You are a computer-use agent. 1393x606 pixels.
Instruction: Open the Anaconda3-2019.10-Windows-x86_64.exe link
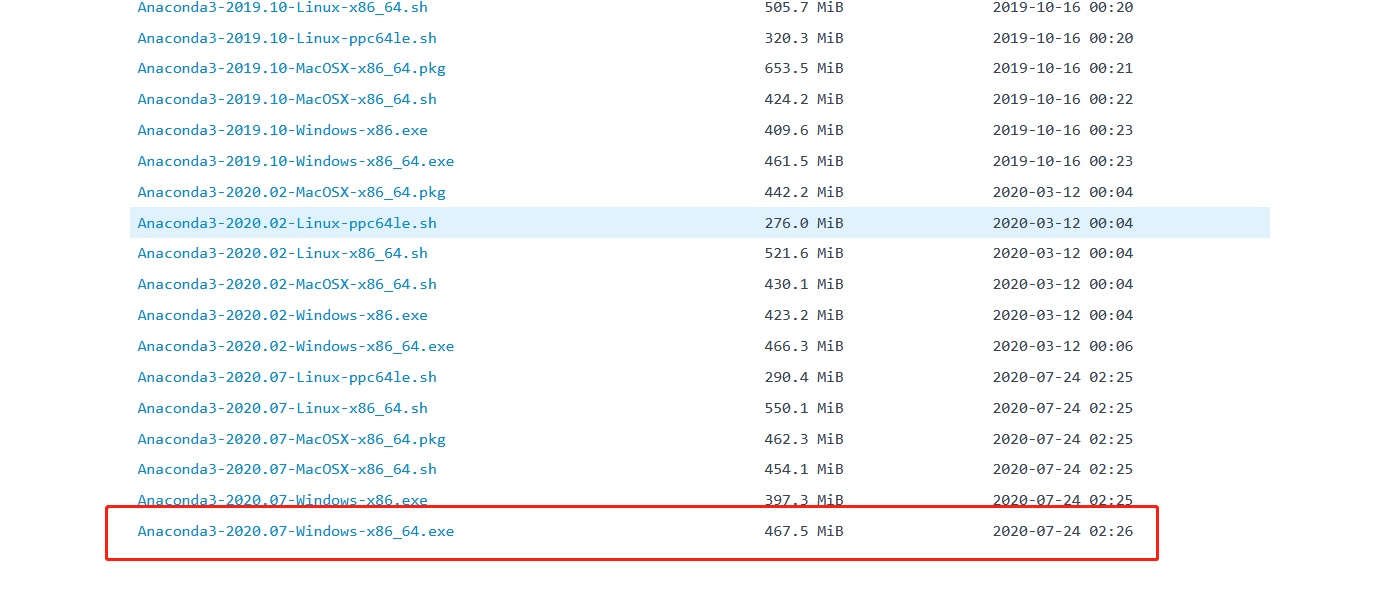296,162
